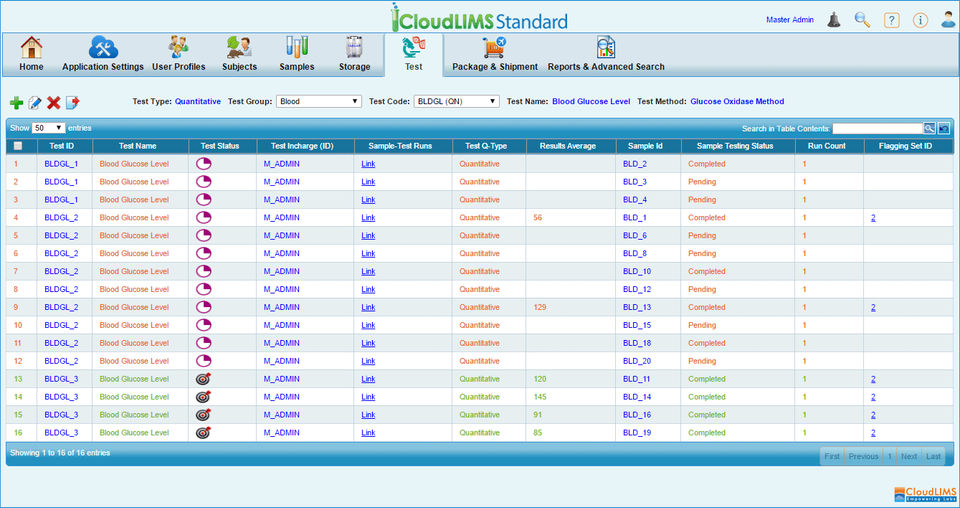The image size is (960, 508).
Task: Open the Sample-Test Runs Link in row 1
Action: tap(368, 164)
